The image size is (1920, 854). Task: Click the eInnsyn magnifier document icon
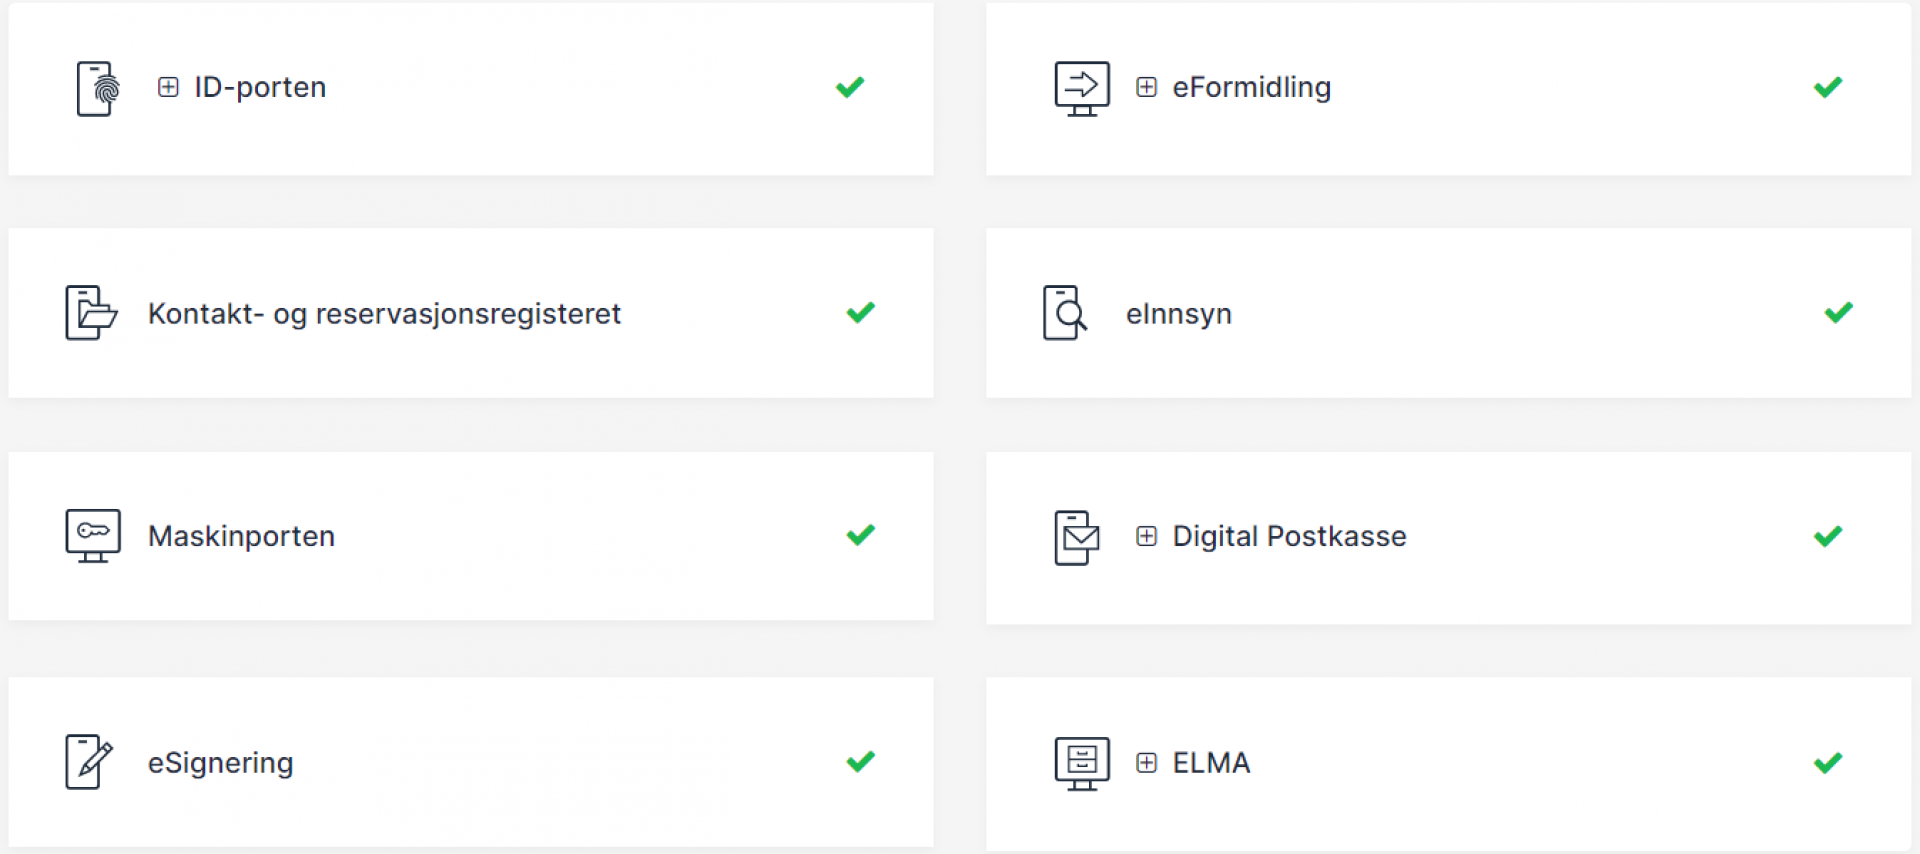coord(1065,312)
